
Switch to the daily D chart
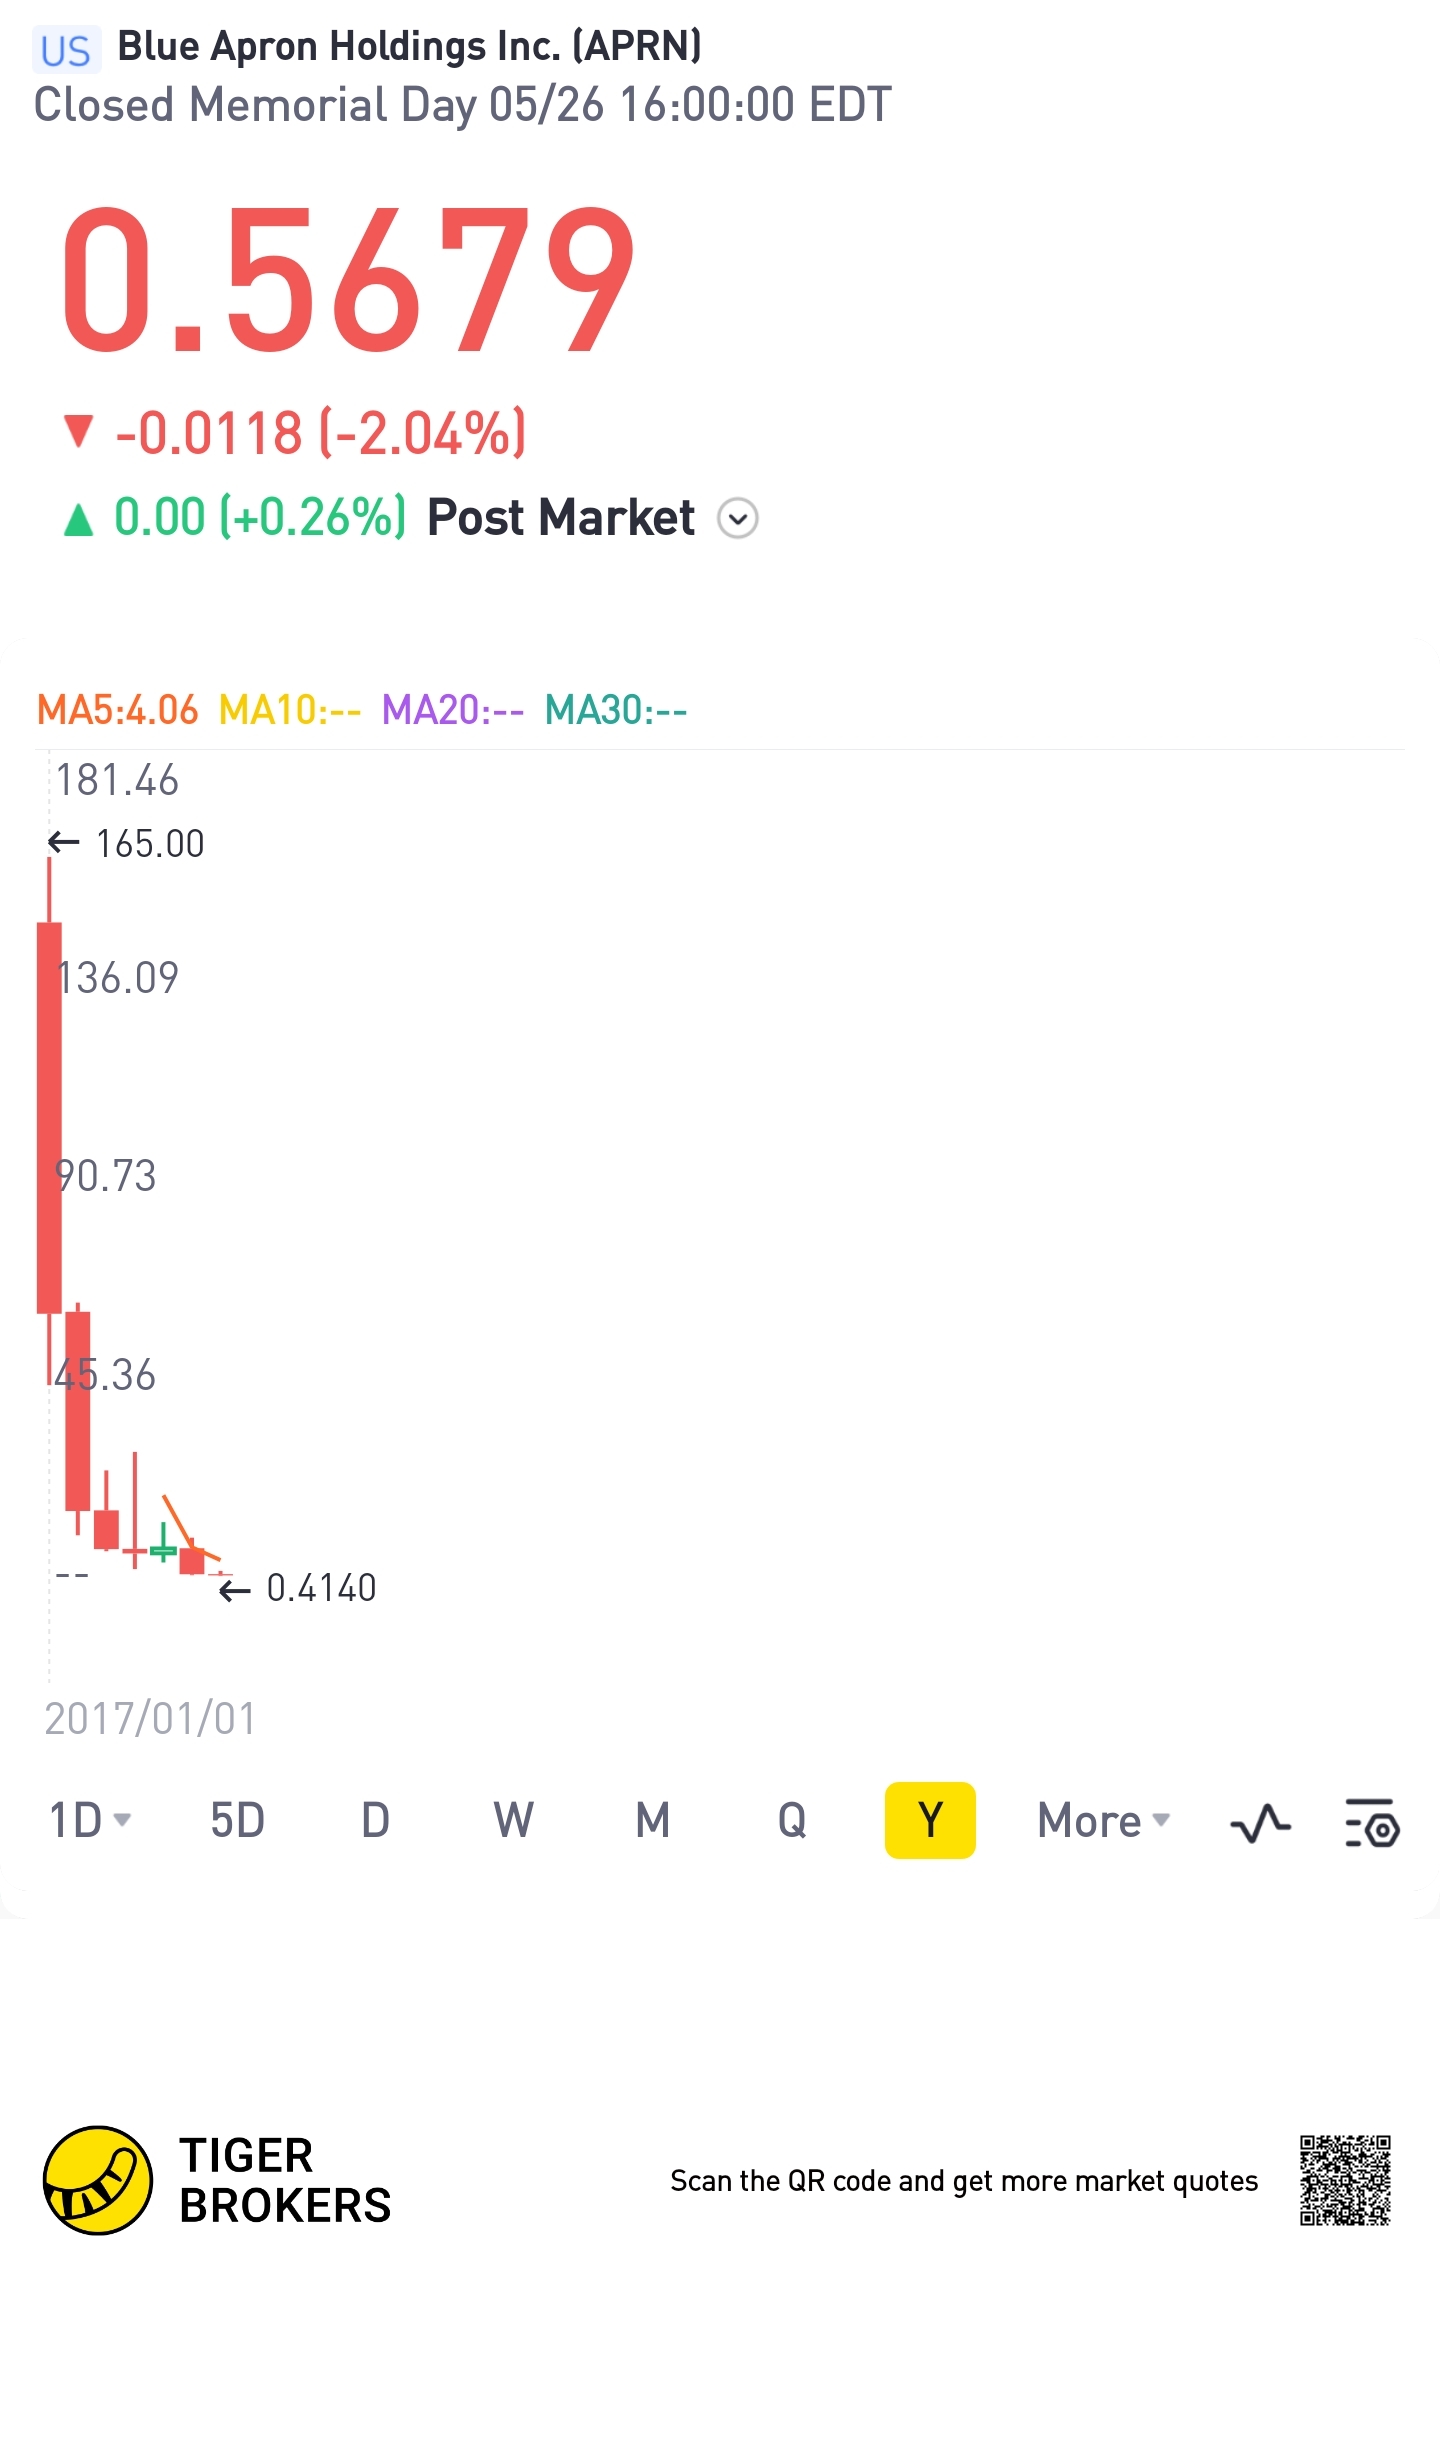[375, 1821]
